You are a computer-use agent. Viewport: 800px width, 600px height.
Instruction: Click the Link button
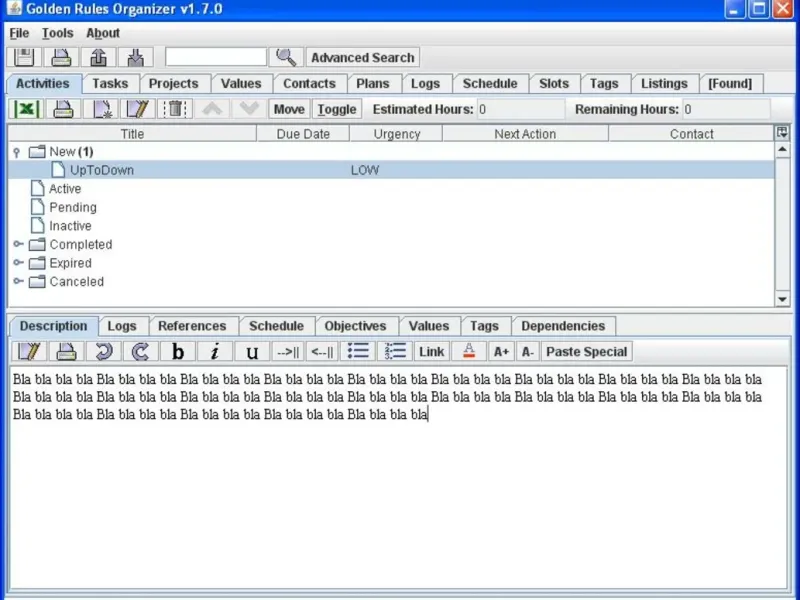click(432, 352)
